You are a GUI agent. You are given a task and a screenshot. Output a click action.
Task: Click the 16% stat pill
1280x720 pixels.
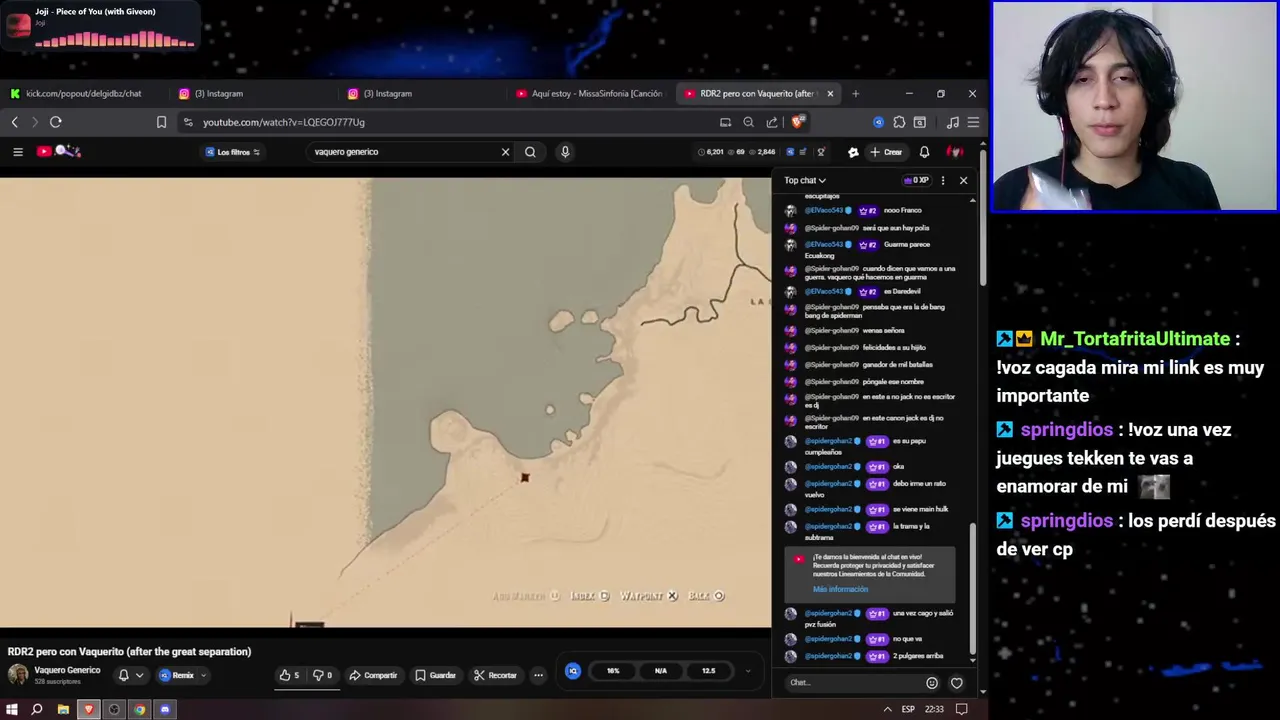pos(613,671)
